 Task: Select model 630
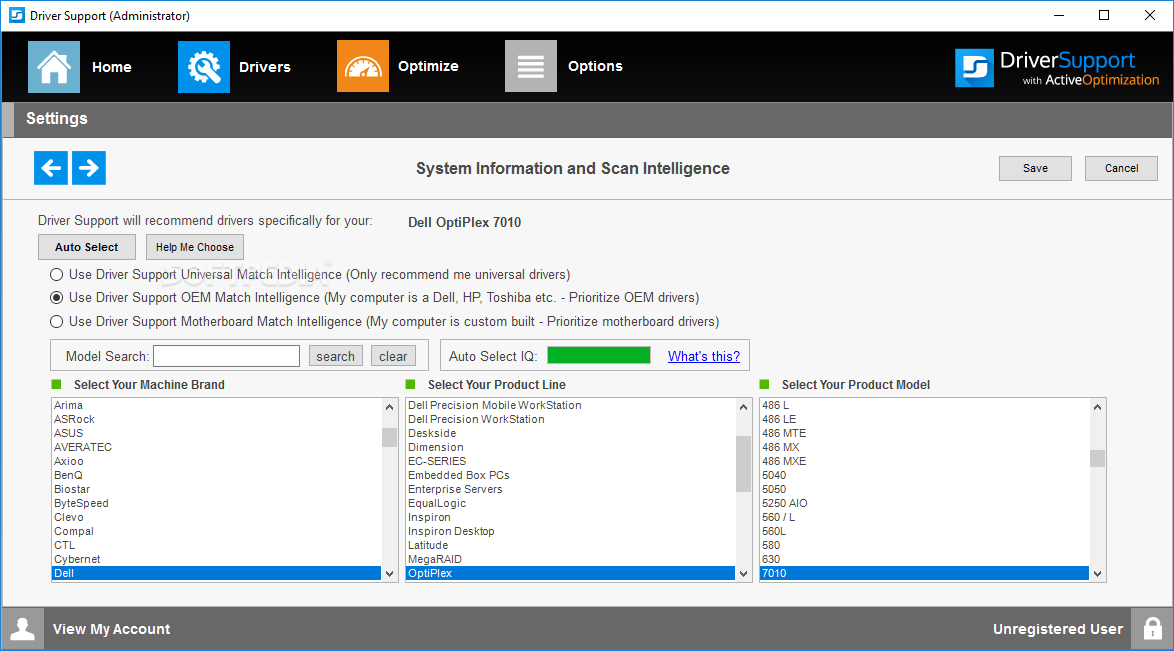pos(925,559)
